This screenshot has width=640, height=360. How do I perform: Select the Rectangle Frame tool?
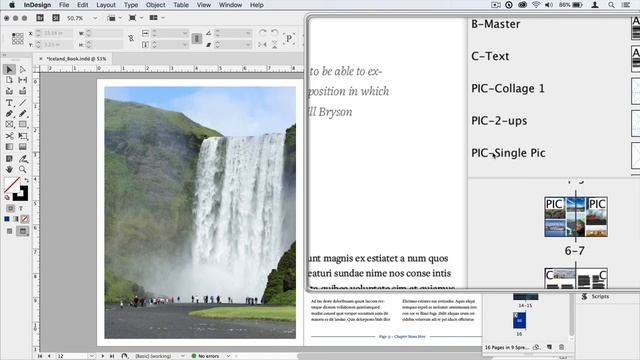[9, 124]
